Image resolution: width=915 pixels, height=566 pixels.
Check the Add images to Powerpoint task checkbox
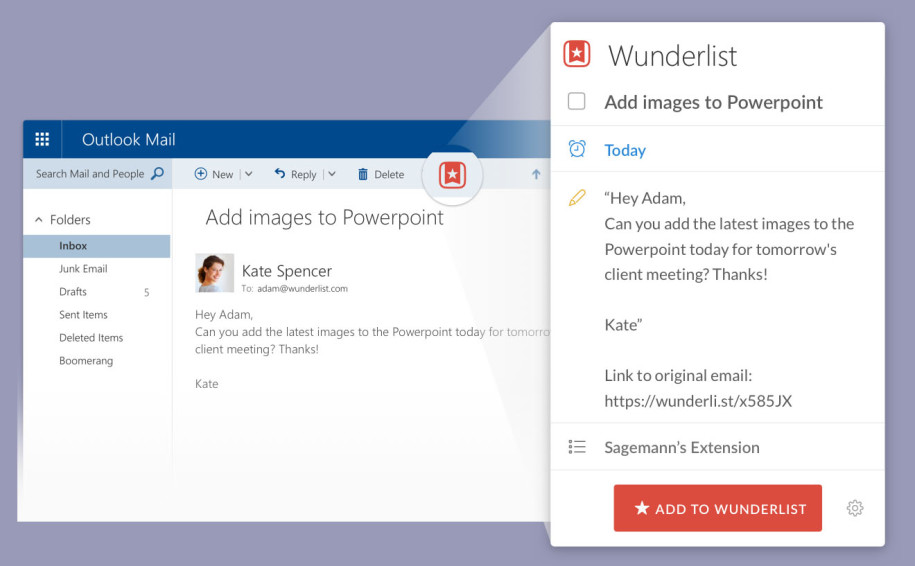point(577,101)
